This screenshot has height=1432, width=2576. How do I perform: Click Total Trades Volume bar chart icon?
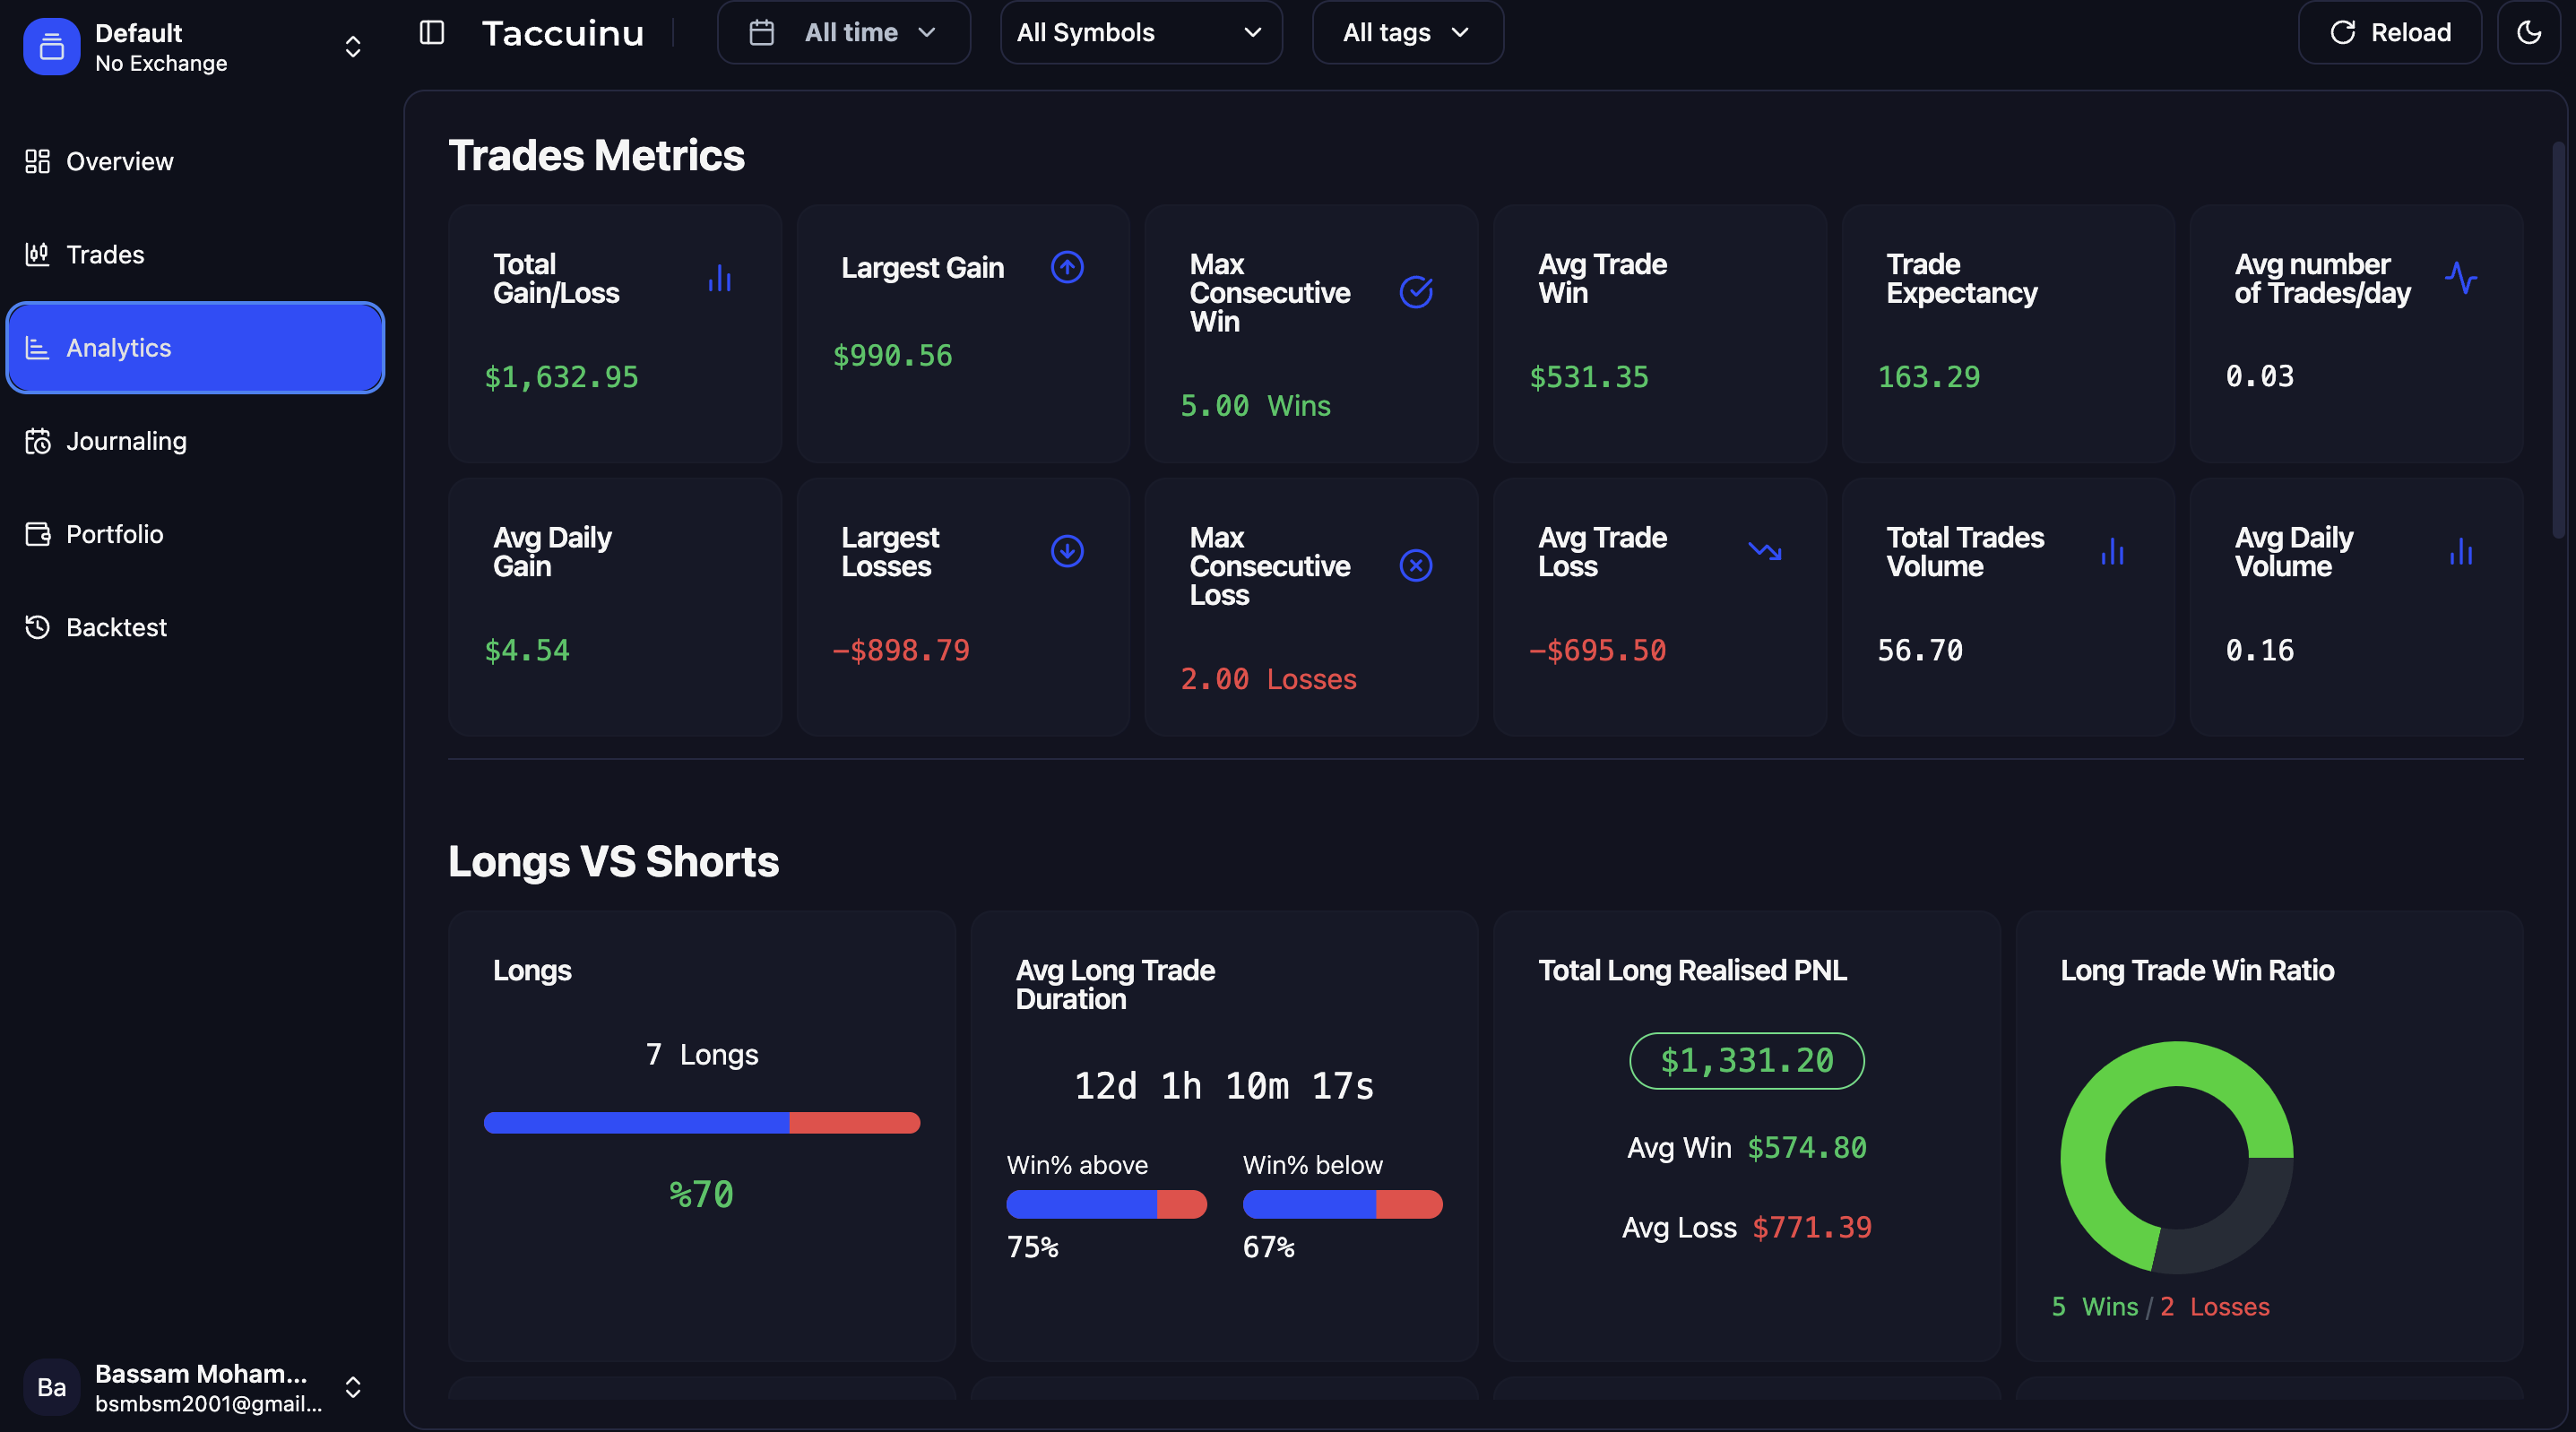[2112, 551]
